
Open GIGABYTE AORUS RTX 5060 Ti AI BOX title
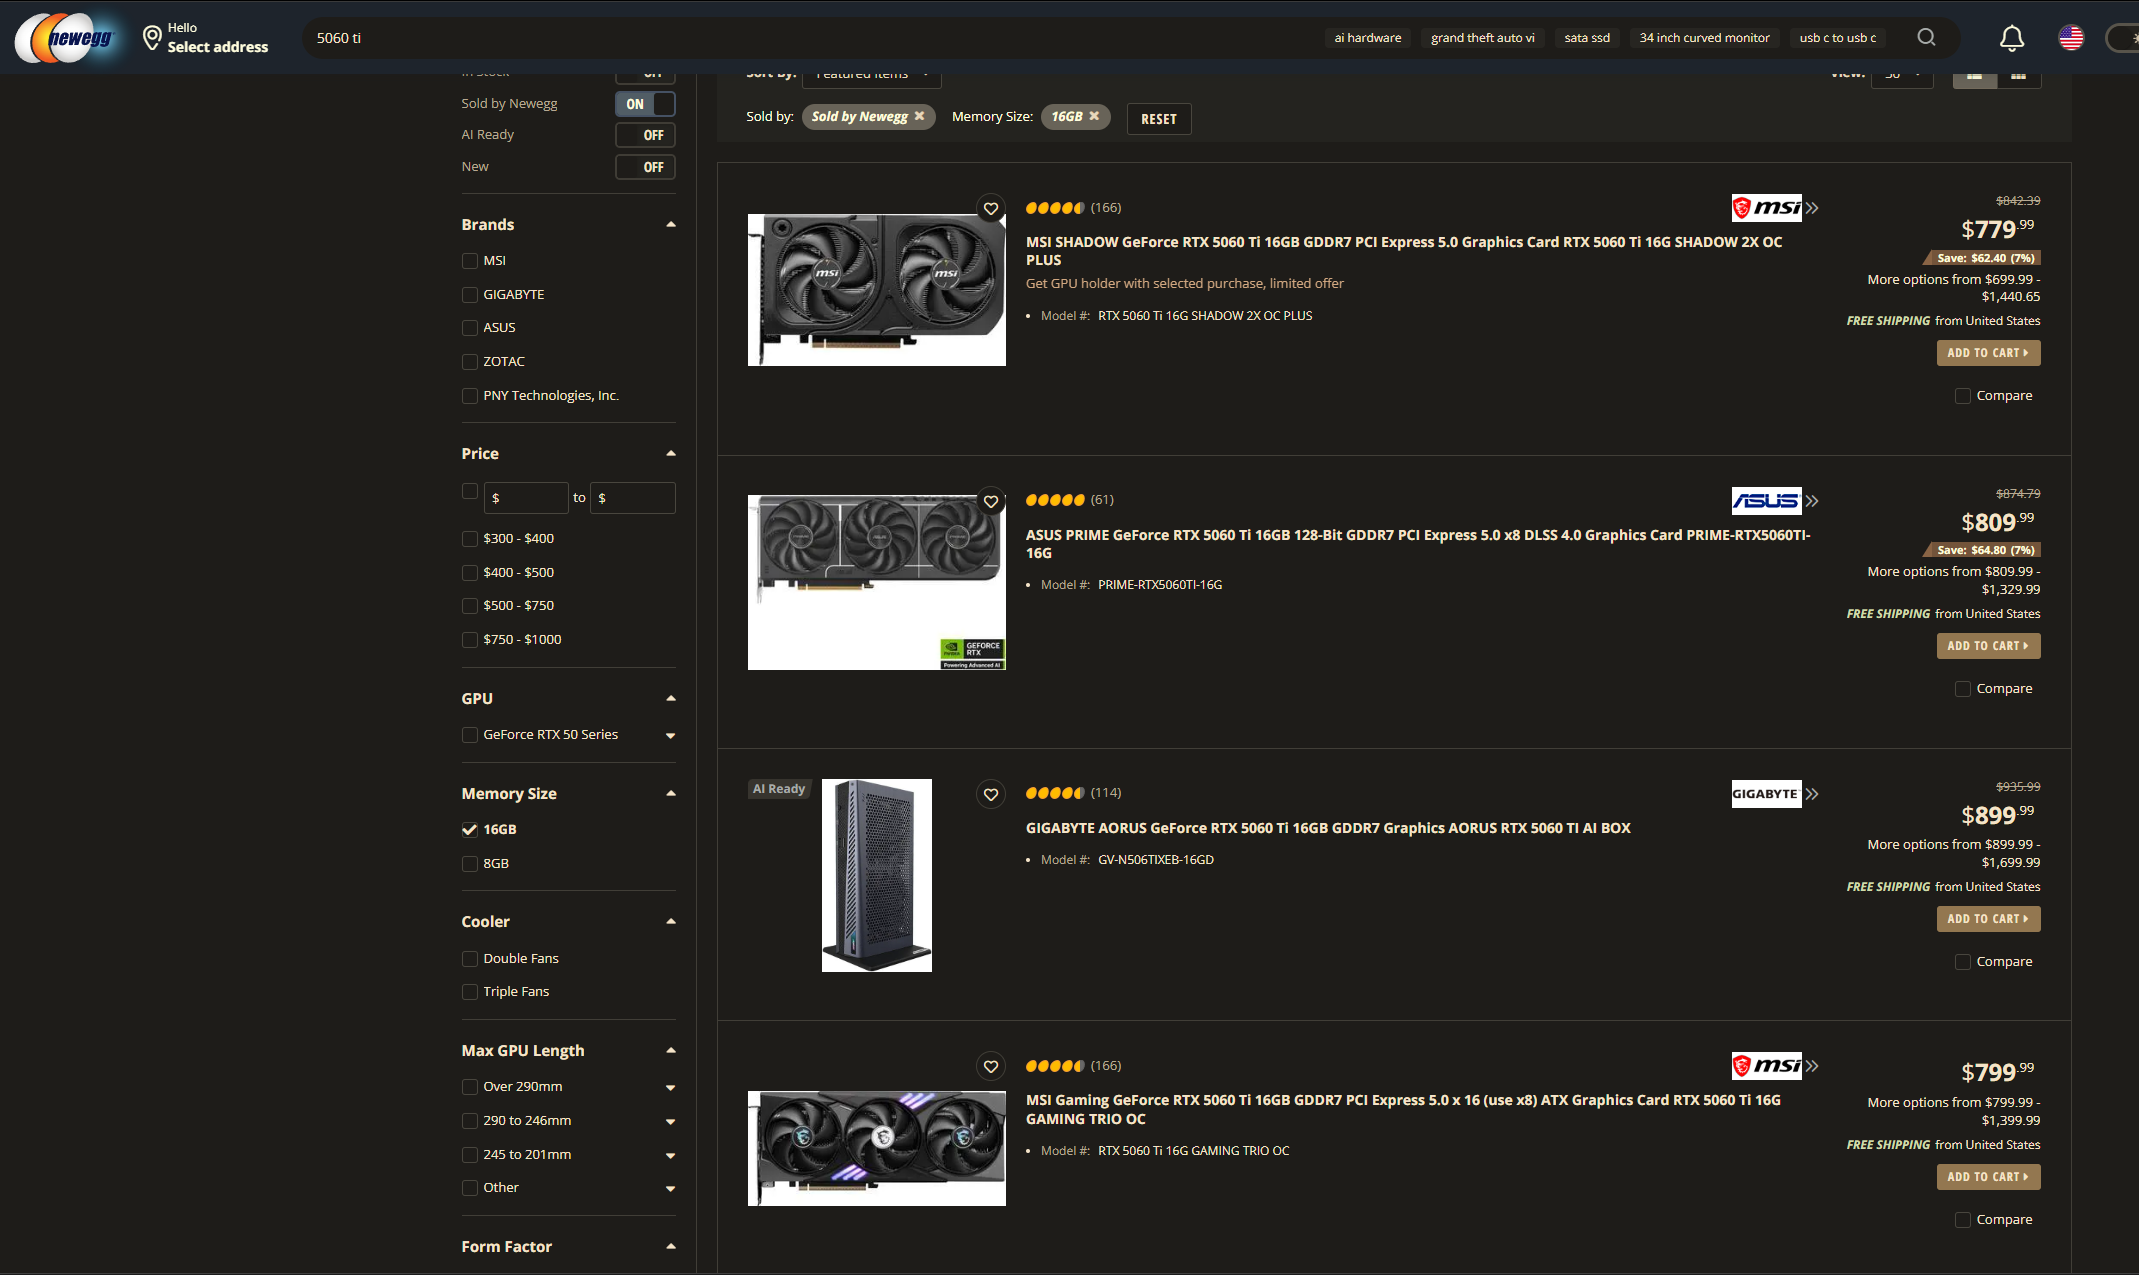[1328, 828]
